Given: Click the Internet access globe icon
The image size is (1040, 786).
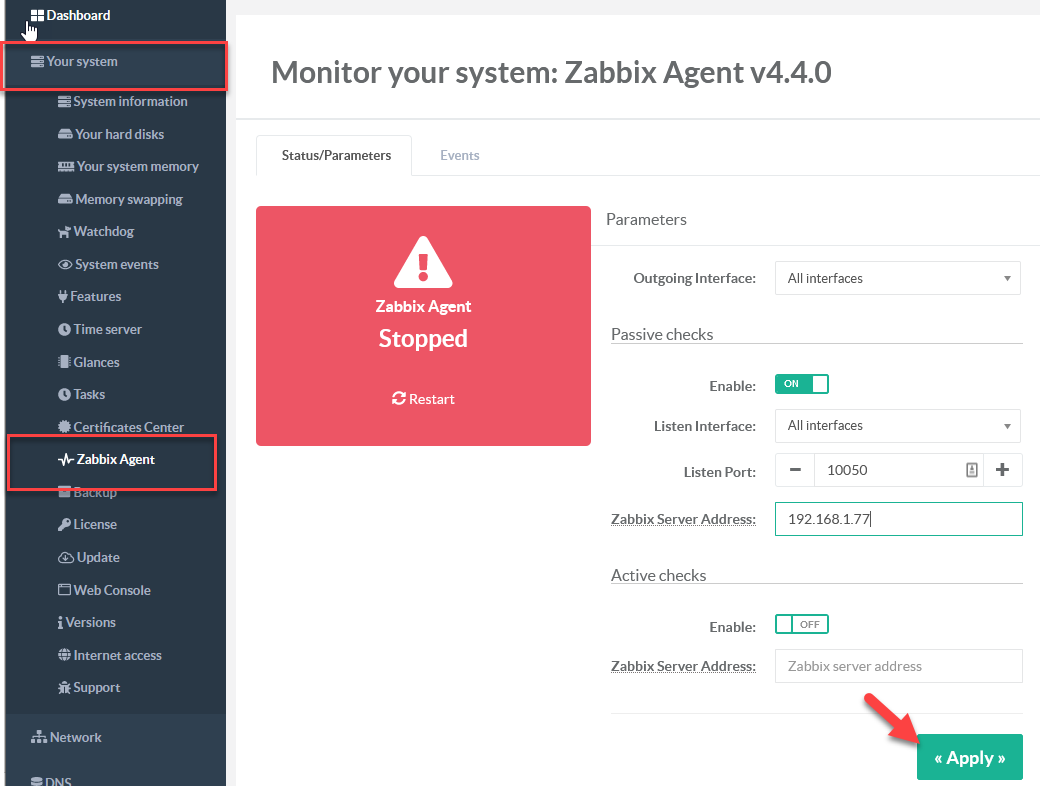Looking at the screenshot, I should 65,656.
